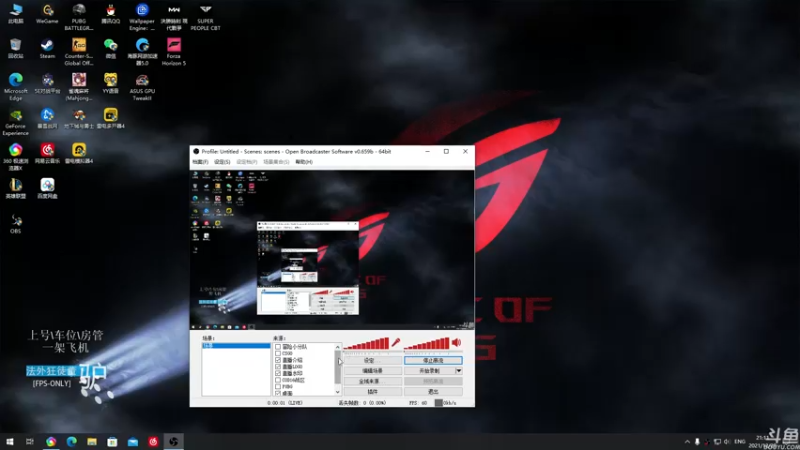Uncheck the 直播介绍 source
The image size is (800, 450).
click(x=278, y=360)
